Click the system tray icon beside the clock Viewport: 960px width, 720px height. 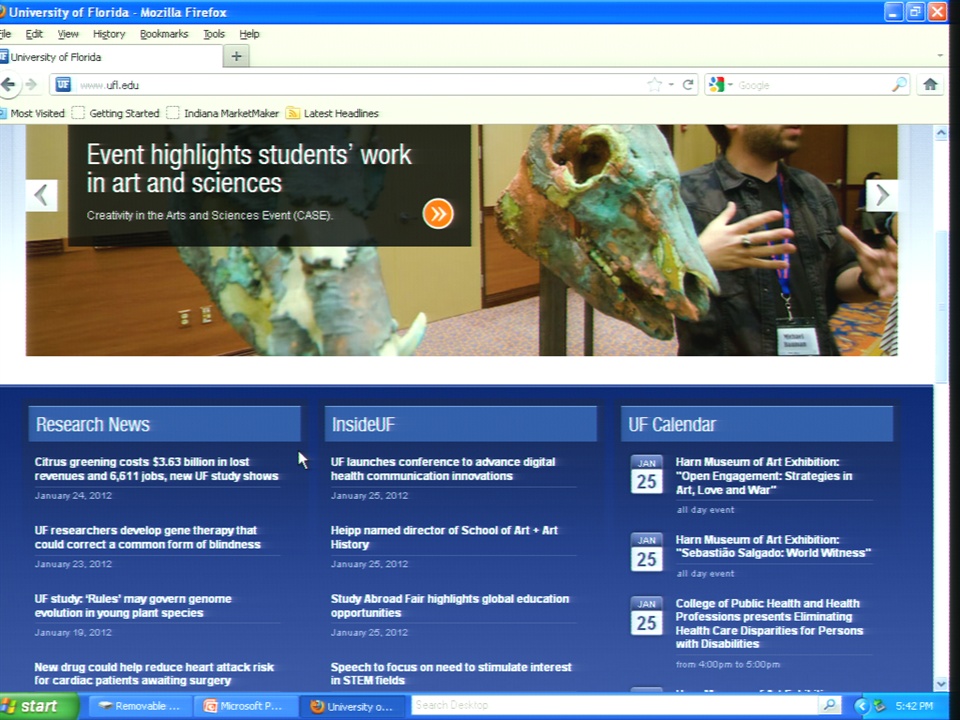point(880,706)
